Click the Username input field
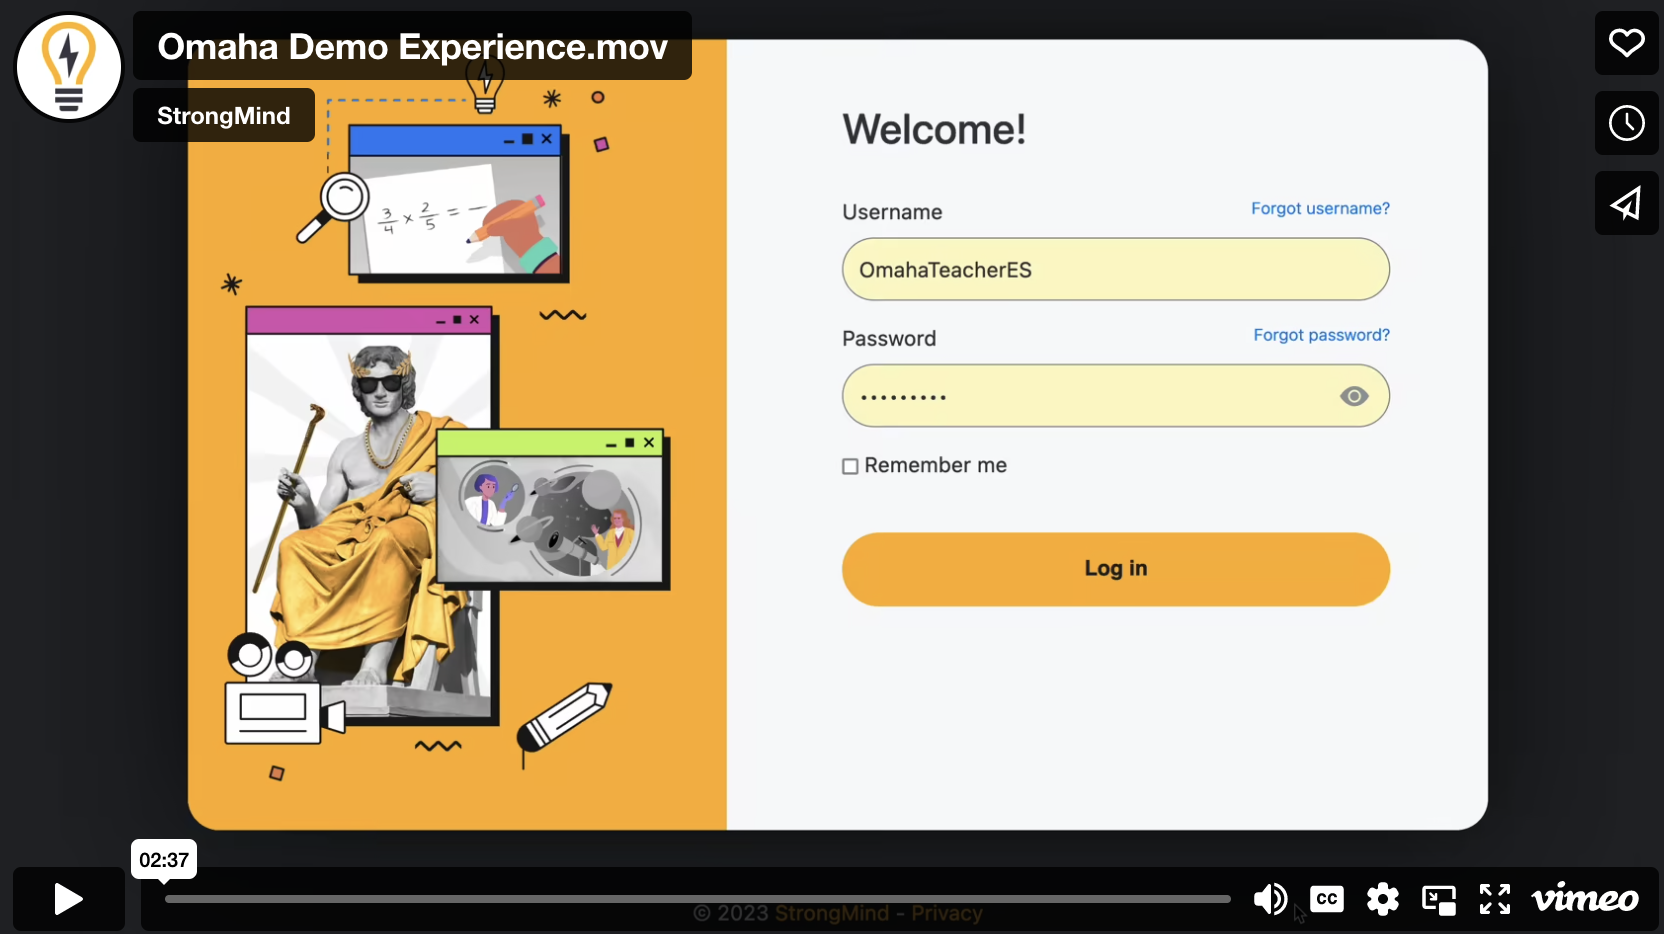1664x934 pixels. coord(1116,269)
